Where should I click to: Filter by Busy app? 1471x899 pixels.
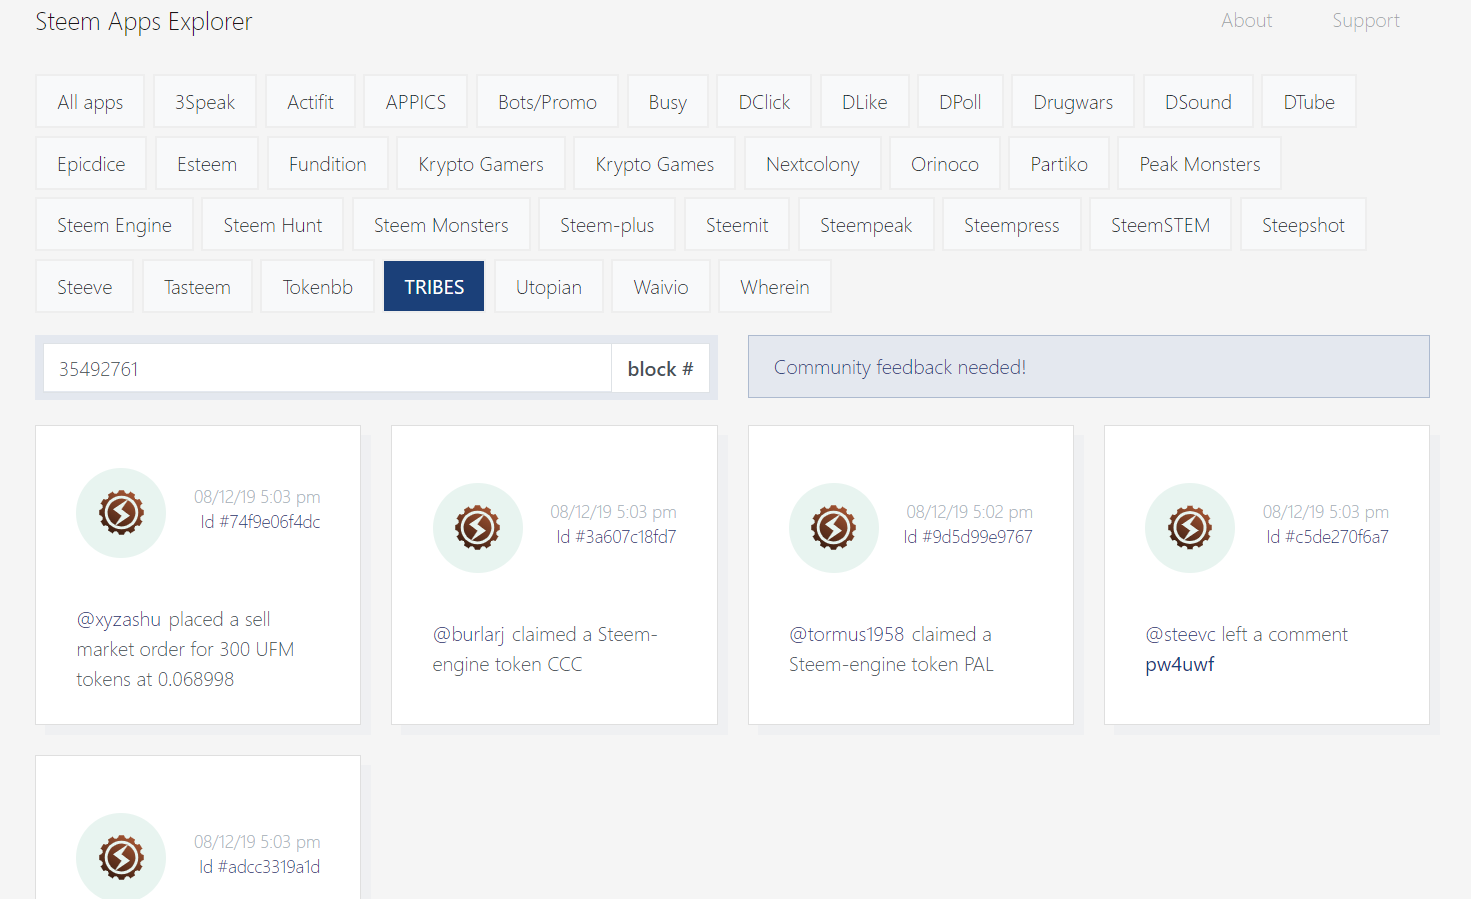668,102
